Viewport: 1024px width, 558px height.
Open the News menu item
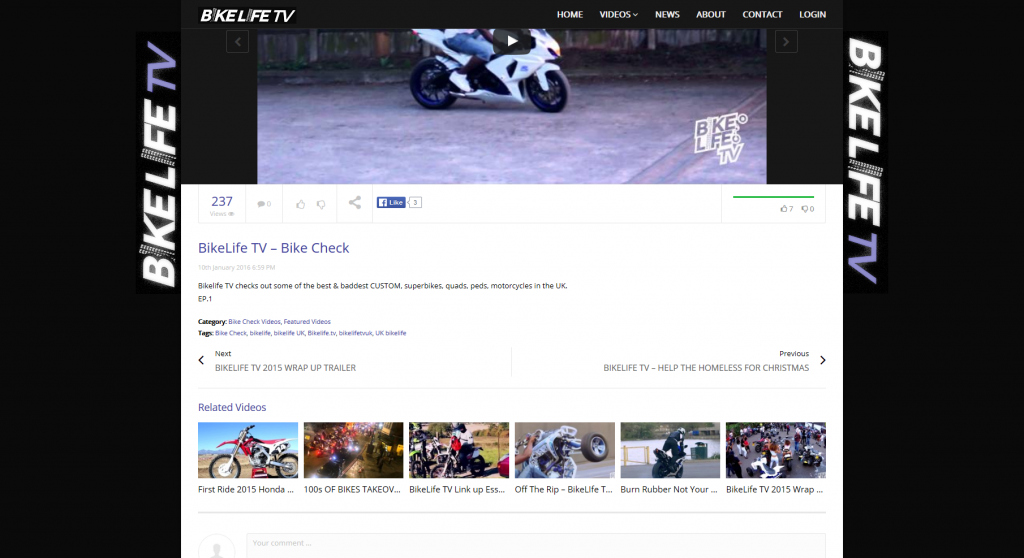point(667,15)
